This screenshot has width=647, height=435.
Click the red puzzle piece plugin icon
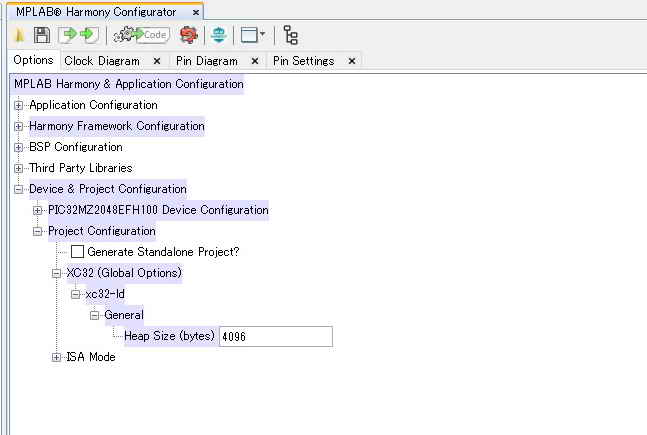pos(189,35)
